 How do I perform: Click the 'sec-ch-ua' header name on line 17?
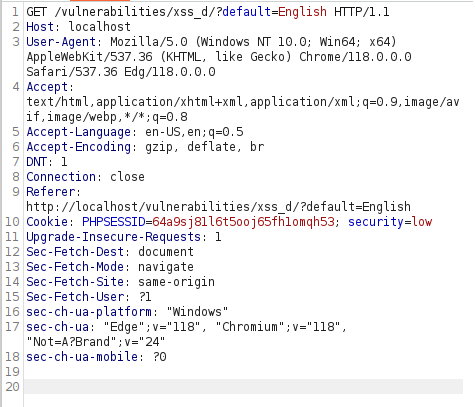click(58, 327)
